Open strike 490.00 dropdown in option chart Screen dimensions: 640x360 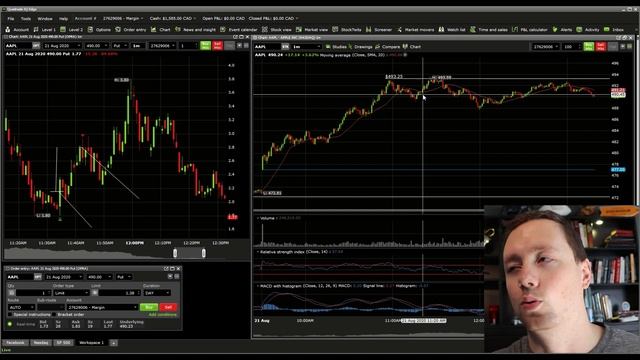(x=97, y=46)
